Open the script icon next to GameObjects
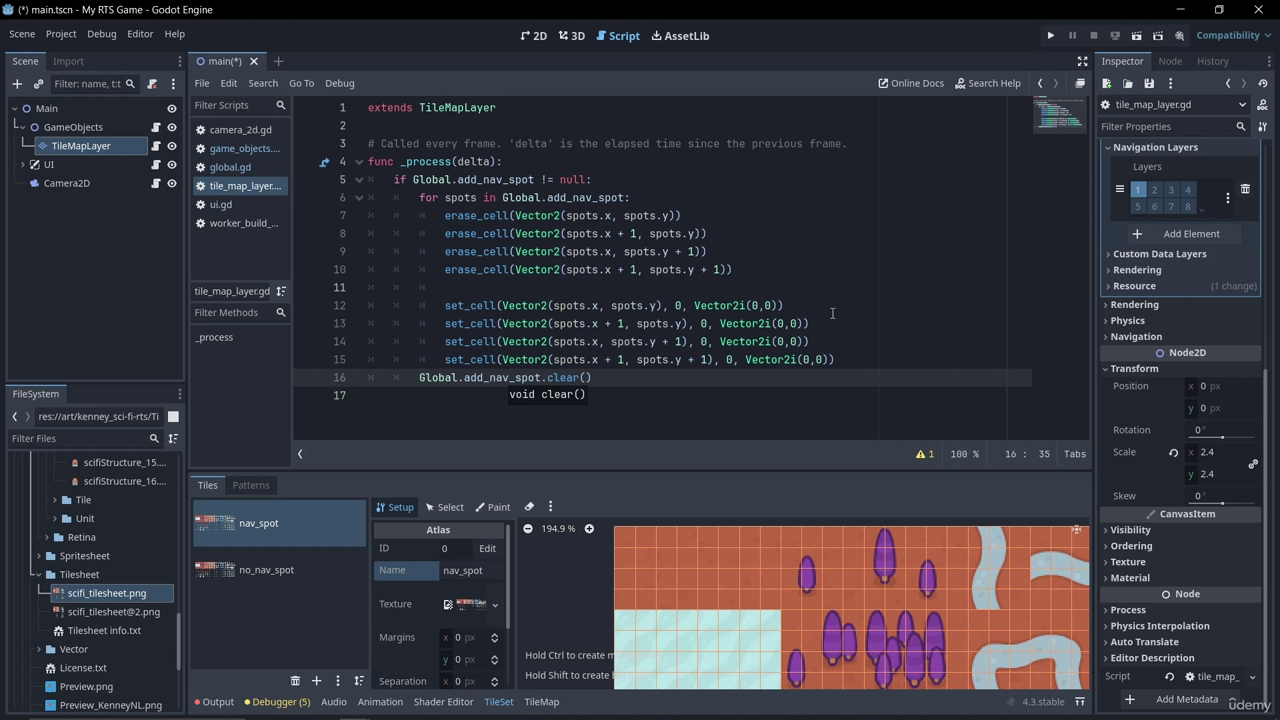The image size is (1280, 720). pyautogui.click(x=156, y=127)
